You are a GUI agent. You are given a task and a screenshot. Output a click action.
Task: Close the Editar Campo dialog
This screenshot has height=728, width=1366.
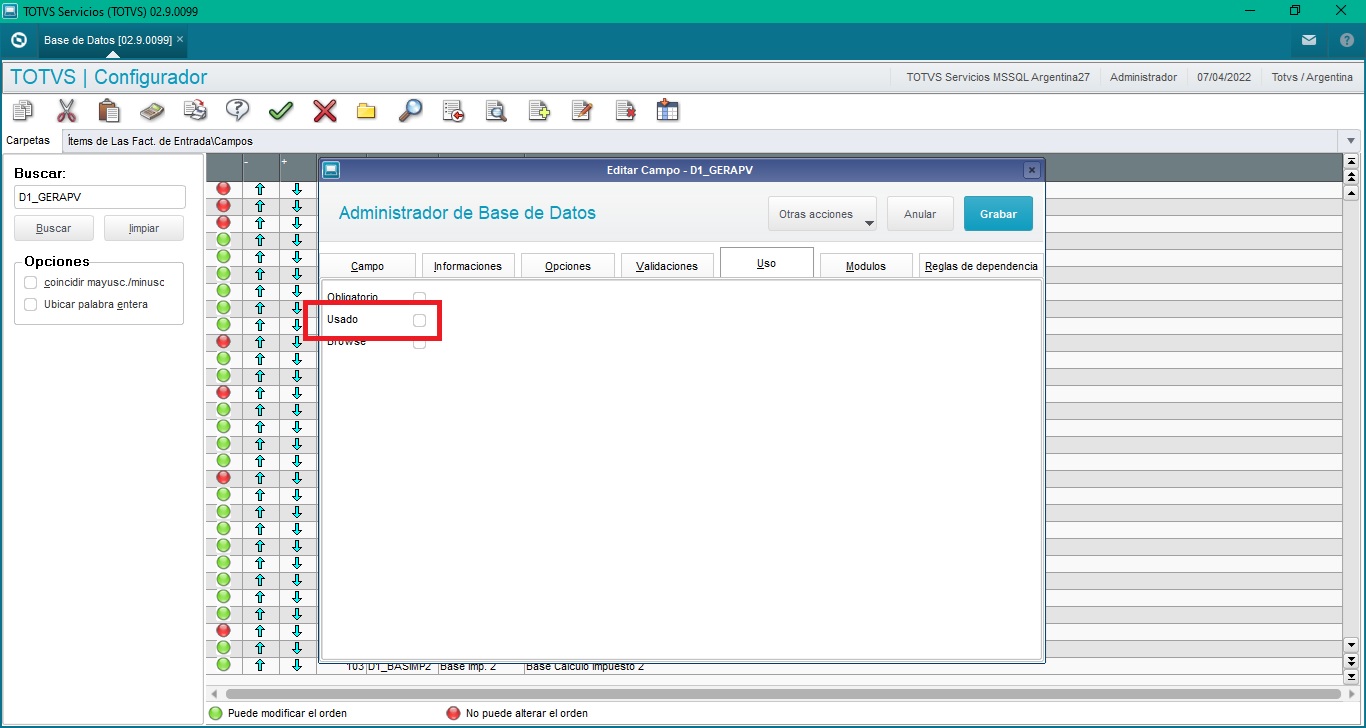pyautogui.click(x=1031, y=170)
